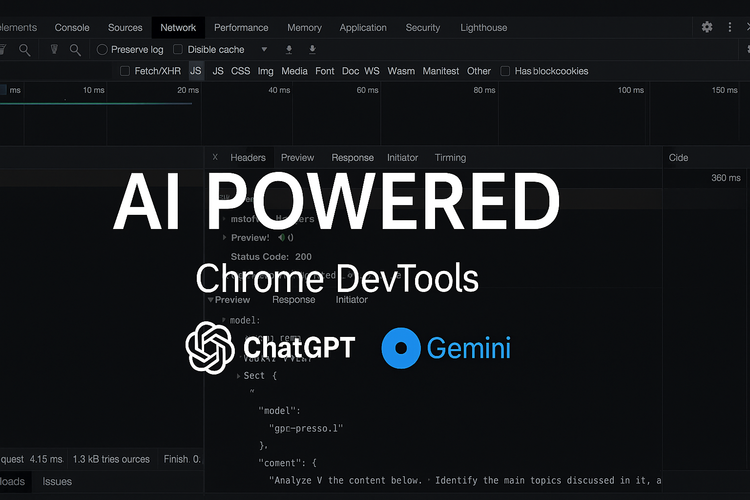Click the filter funnel icon
The width and height of the screenshot is (750, 500).
click(x=54, y=49)
